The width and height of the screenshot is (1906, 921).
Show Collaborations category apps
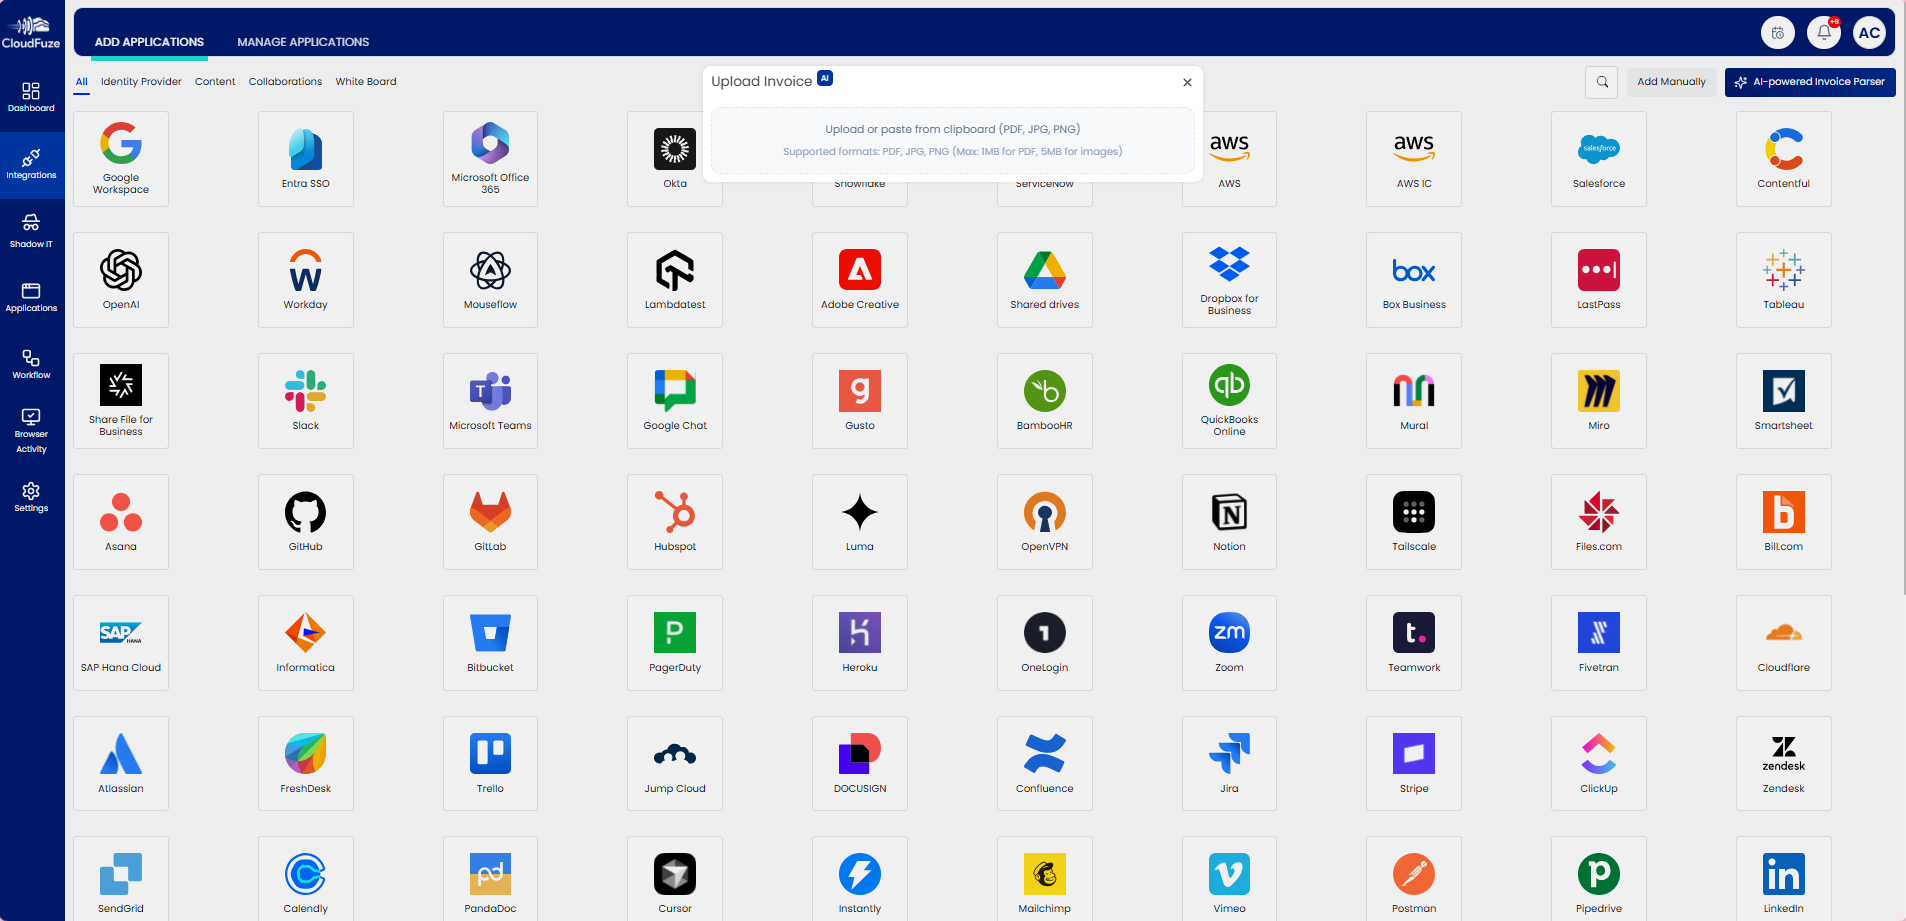click(285, 82)
